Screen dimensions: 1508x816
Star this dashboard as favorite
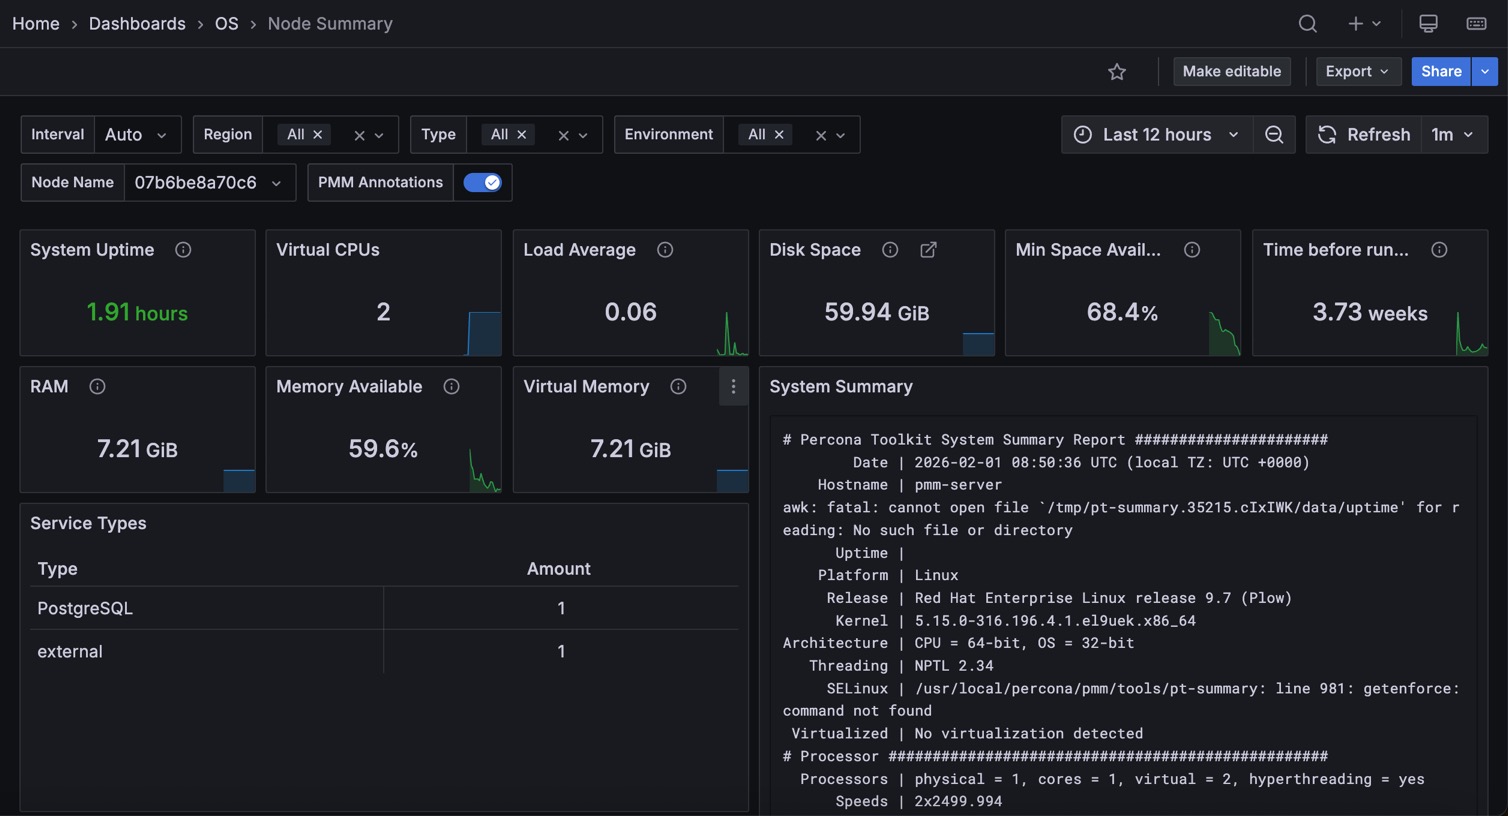1117,71
